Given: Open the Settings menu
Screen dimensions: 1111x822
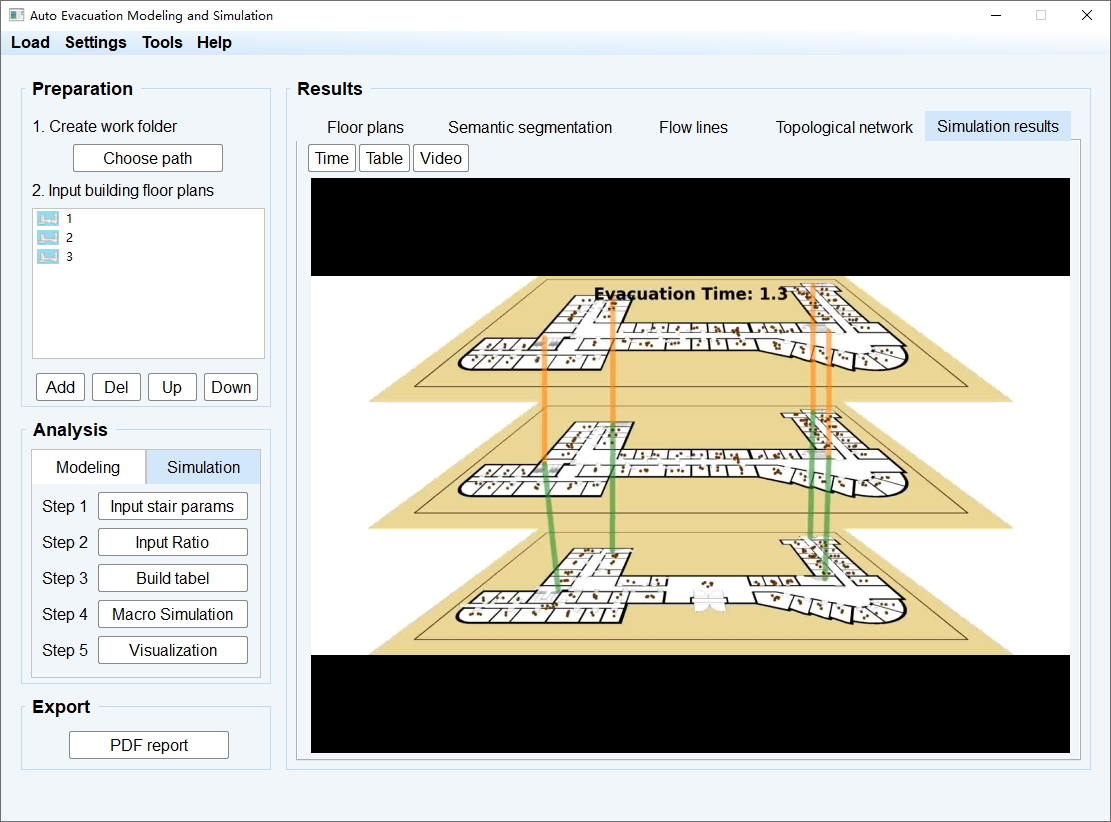Looking at the screenshot, I should (x=96, y=43).
